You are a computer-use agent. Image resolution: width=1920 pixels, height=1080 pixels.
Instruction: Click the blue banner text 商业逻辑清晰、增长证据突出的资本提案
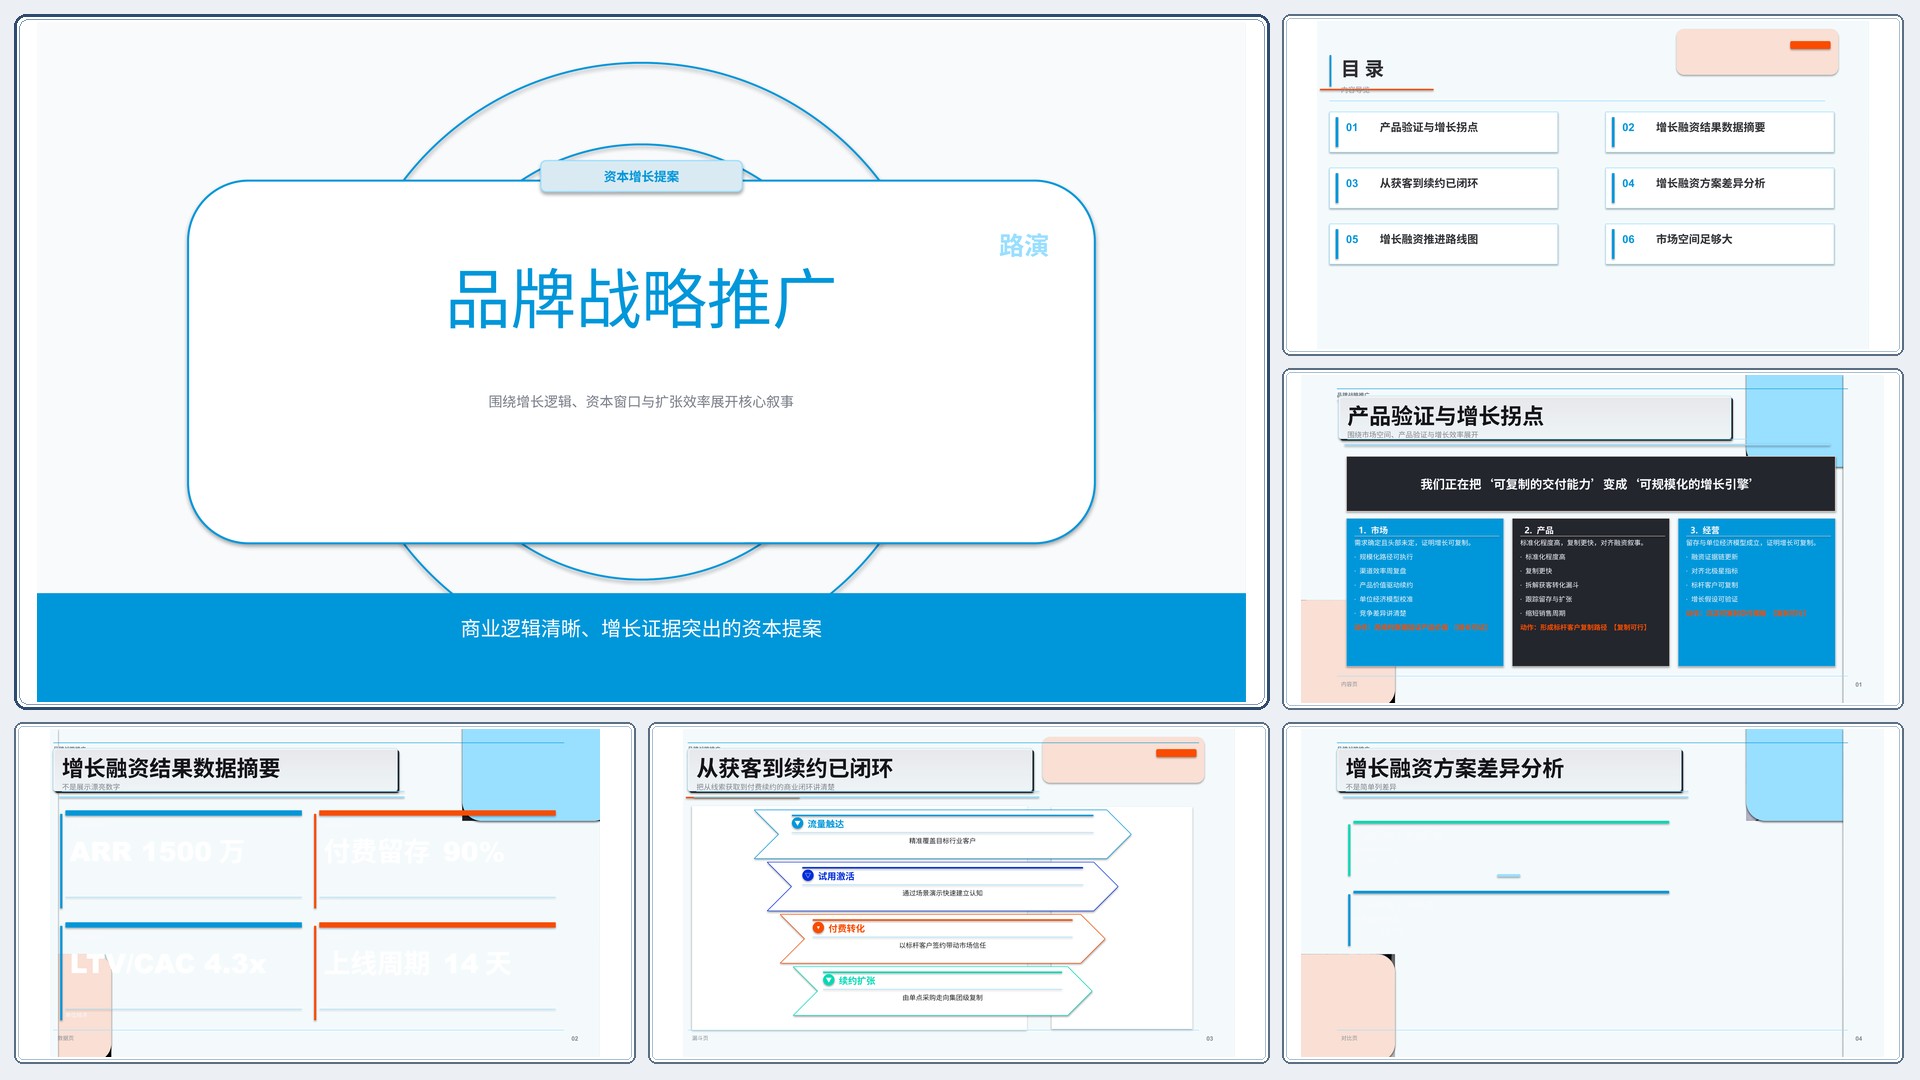641,628
